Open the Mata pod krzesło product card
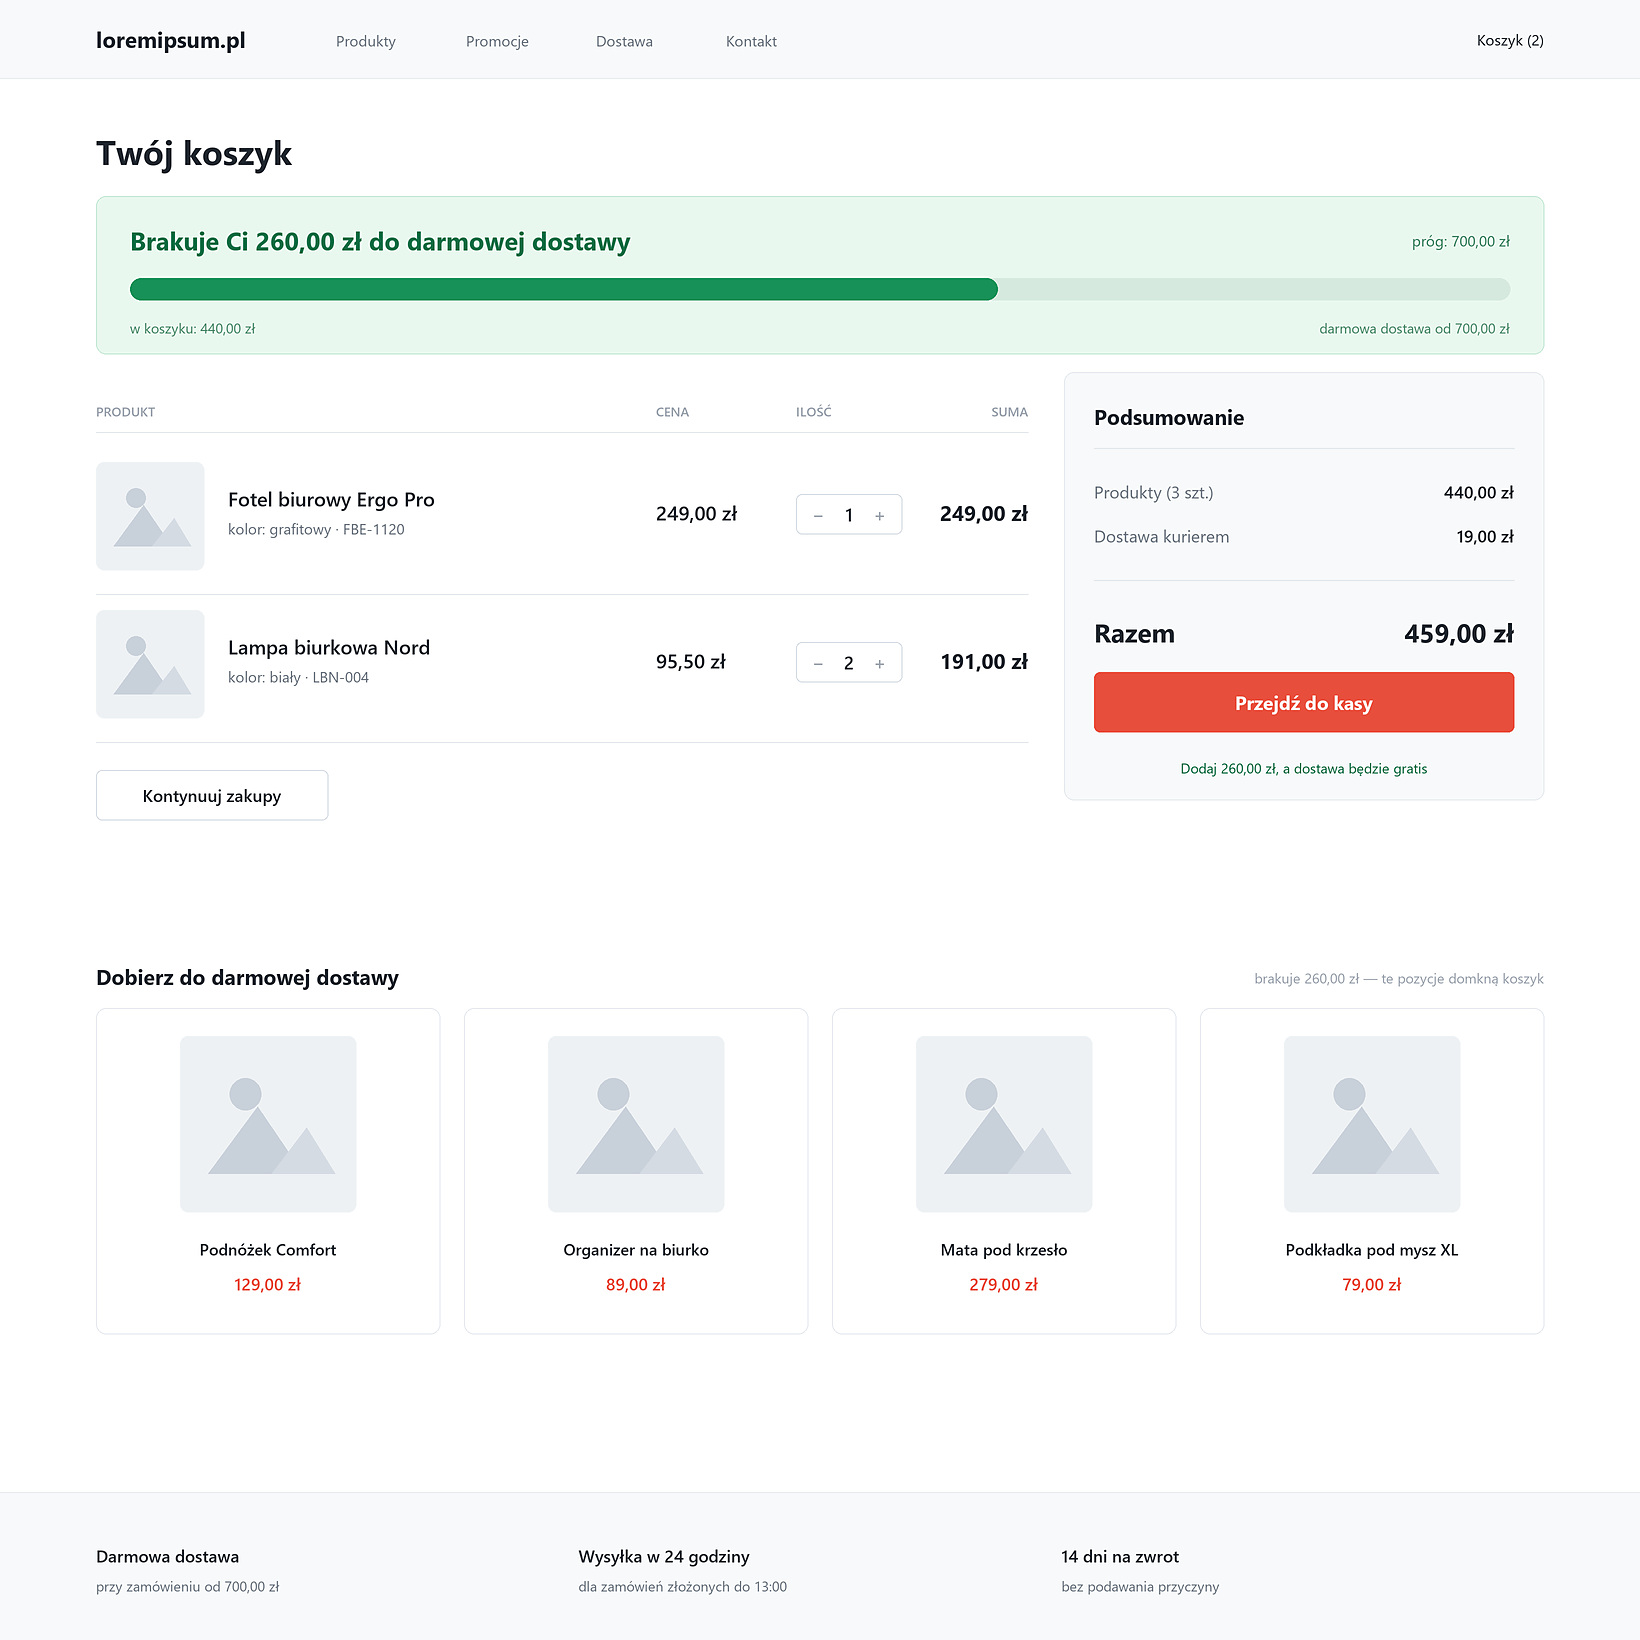The width and height of the screenshot is (1640, 1640). click(x=1004, y=1171)
